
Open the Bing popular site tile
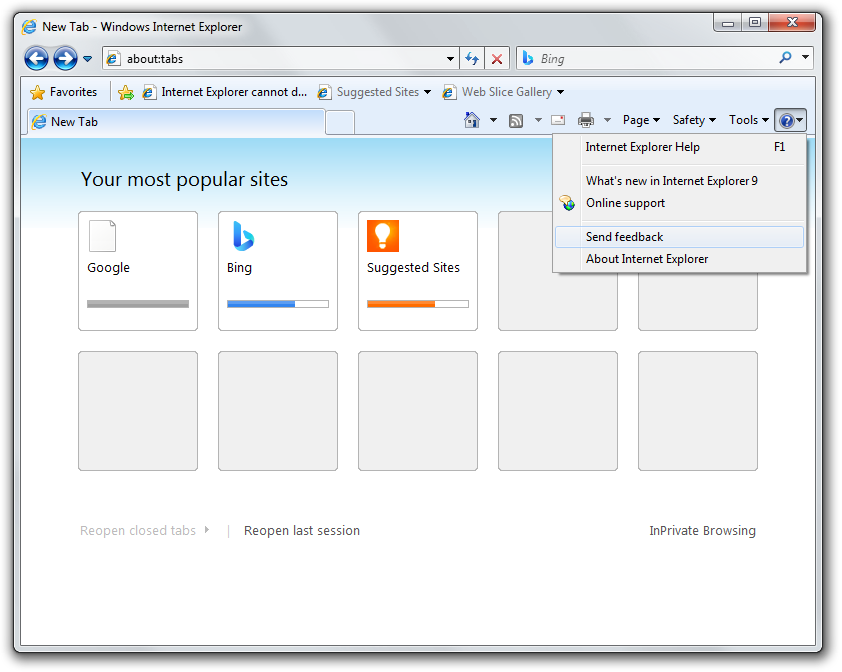click(x=278, y=271)
